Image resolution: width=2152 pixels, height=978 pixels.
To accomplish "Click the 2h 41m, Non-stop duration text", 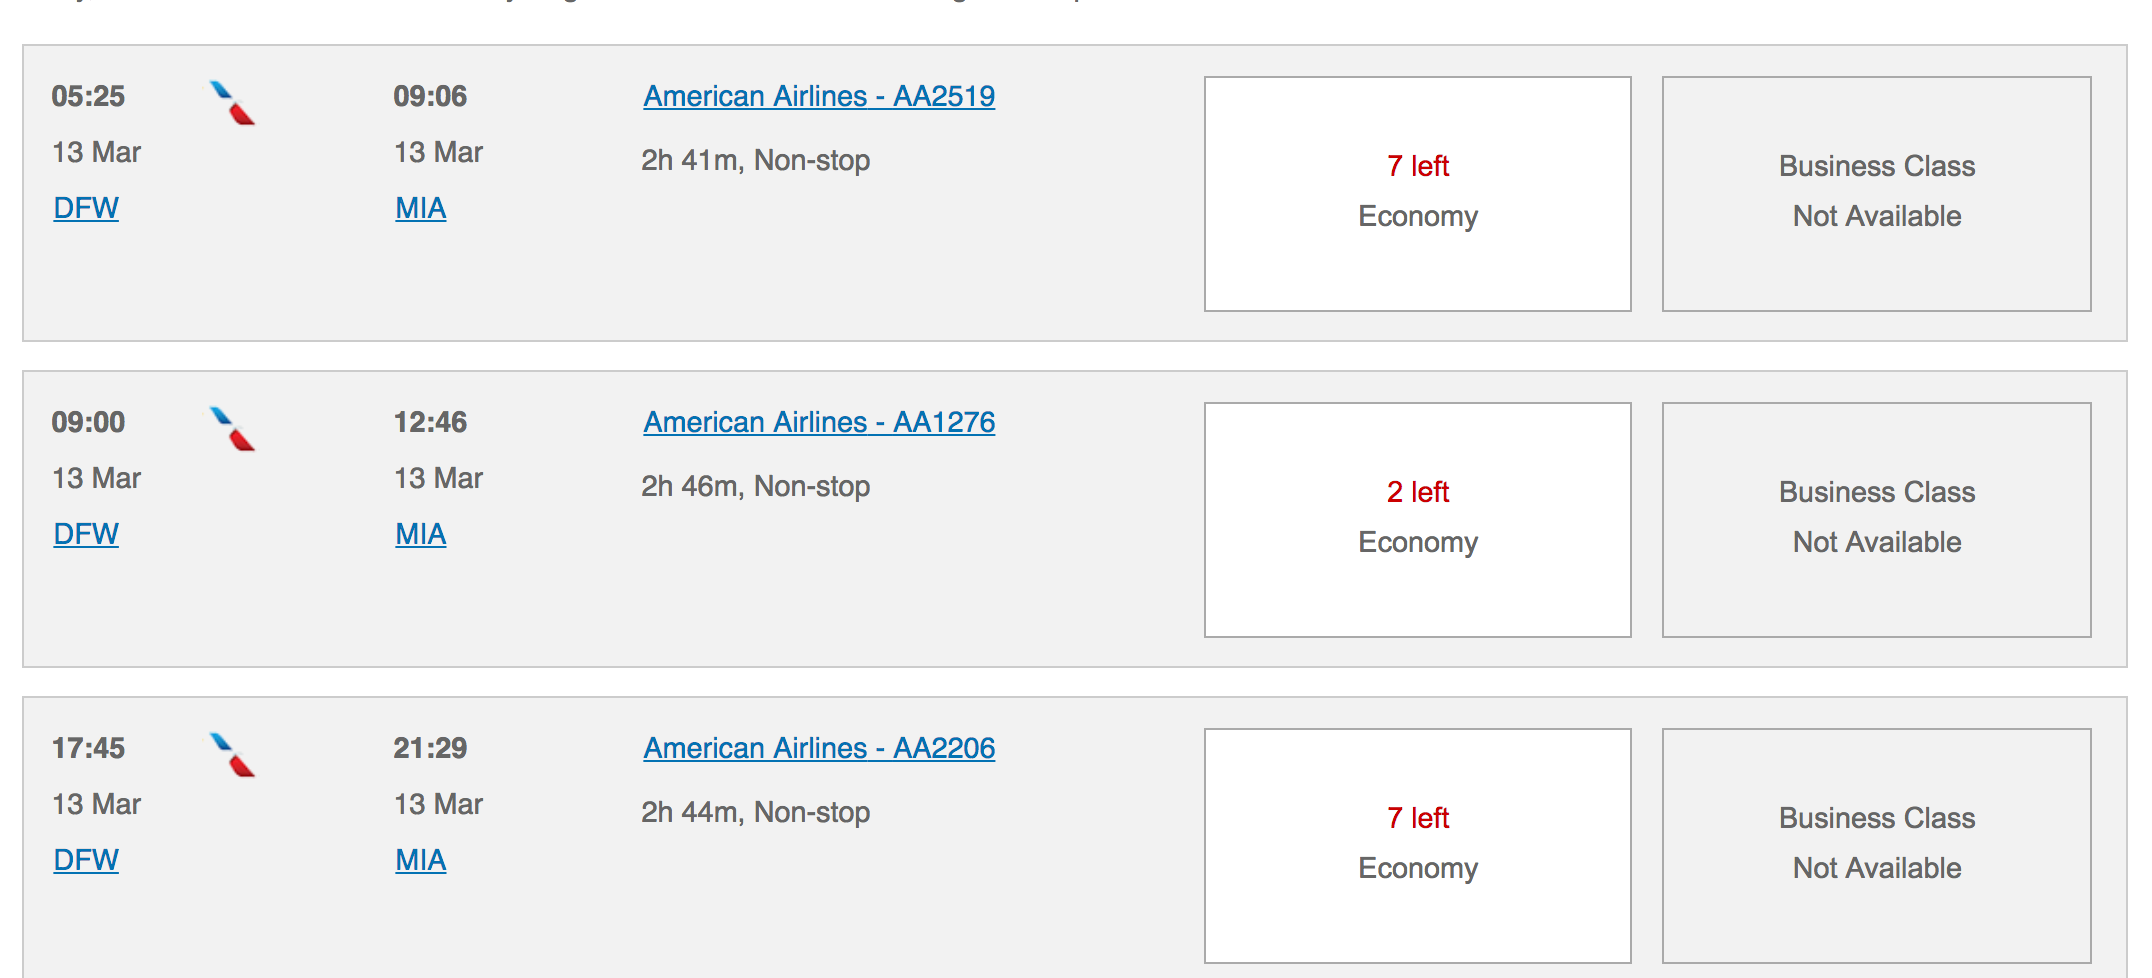I will [755, 160].
